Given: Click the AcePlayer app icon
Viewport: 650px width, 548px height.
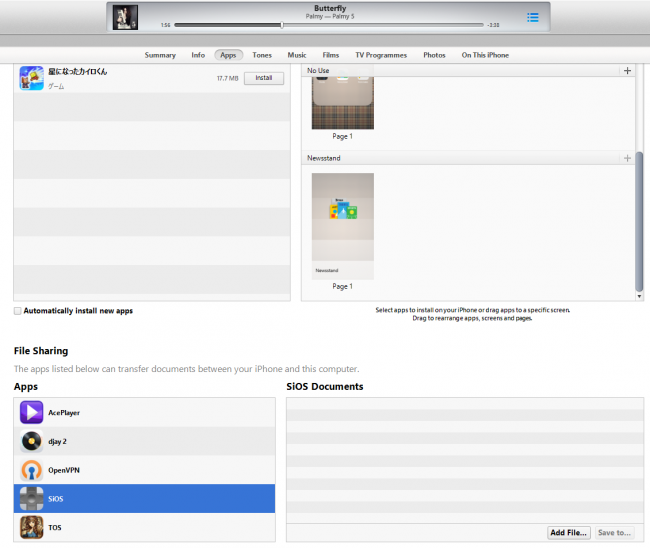Looking at the screenshot, I should click(32, 412).
